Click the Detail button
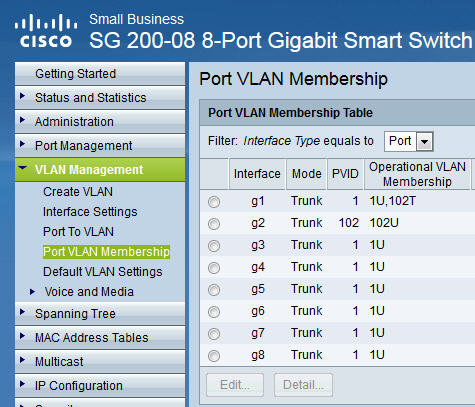Viewport: 475px width, 407px height. 303,385
